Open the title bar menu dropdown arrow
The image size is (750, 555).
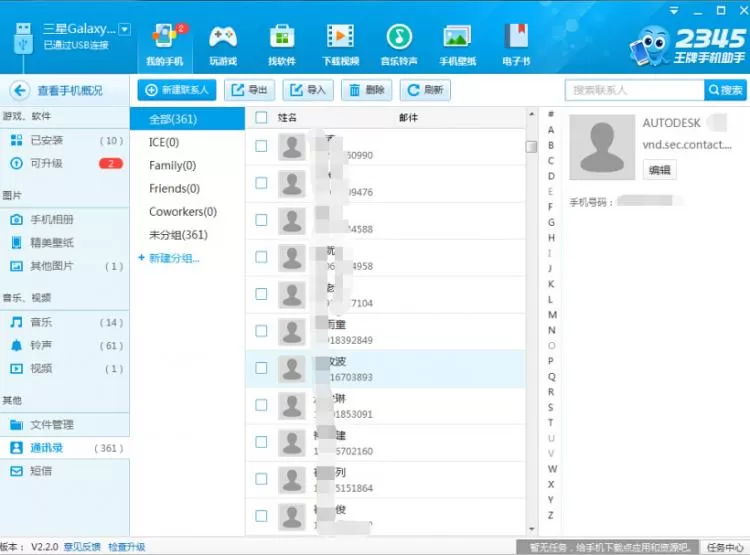coord(674,10)
